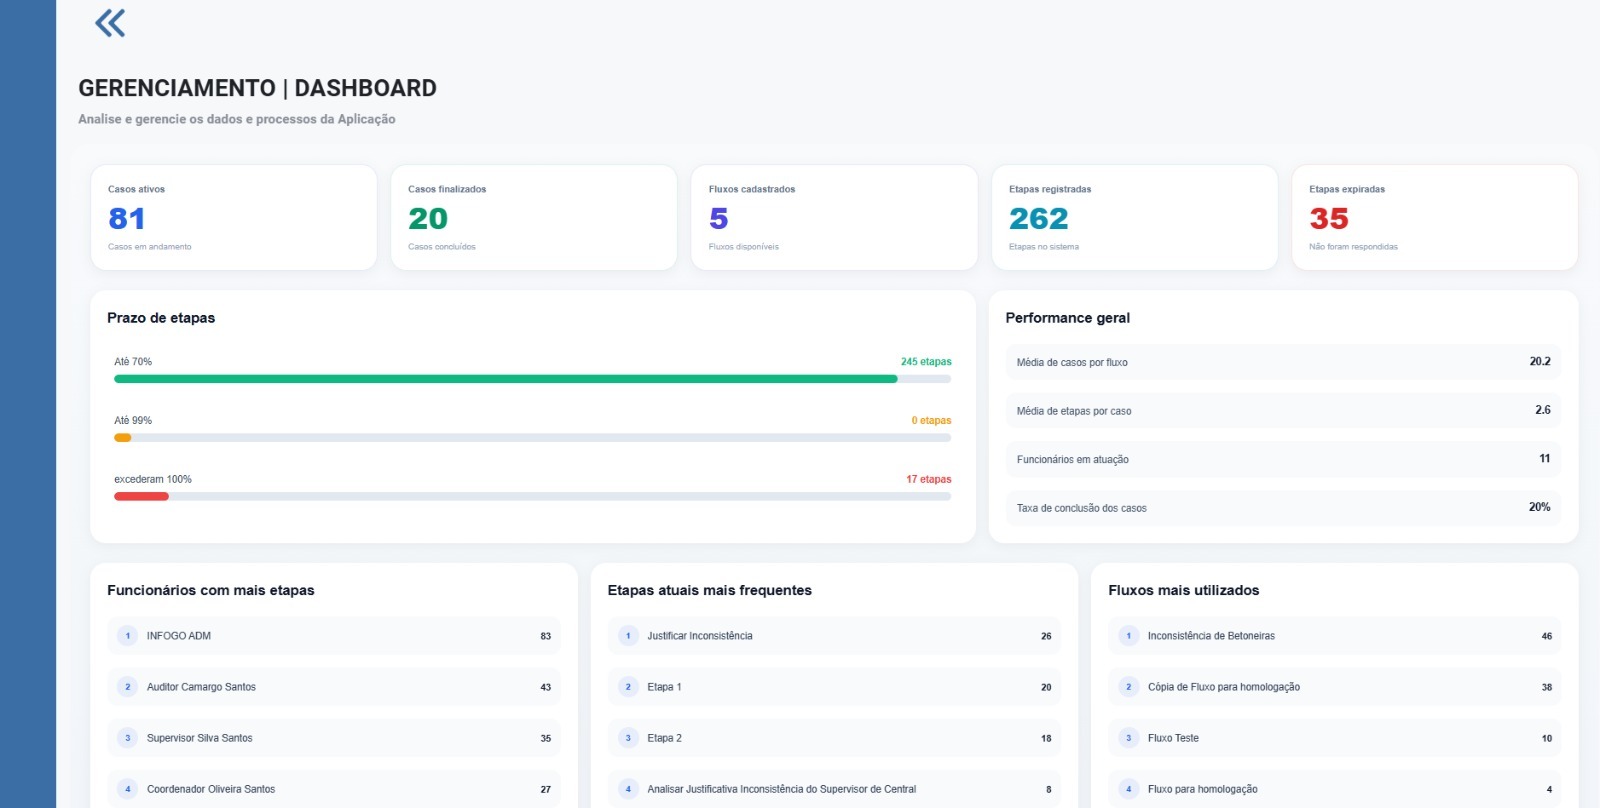Collapse sidebar with the double-chevron icon

coord(110,23)
